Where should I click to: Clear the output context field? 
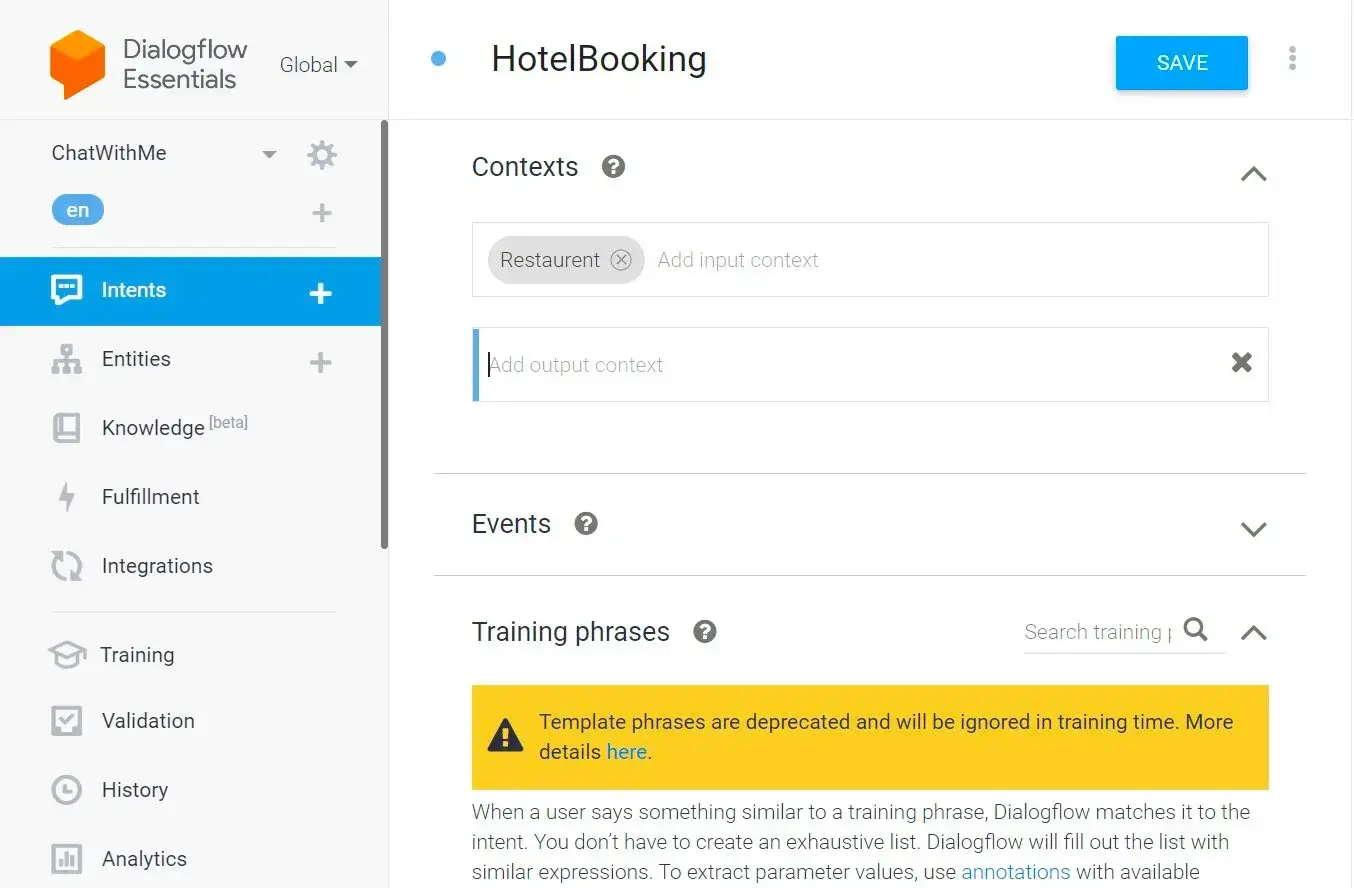point(1241,363)
